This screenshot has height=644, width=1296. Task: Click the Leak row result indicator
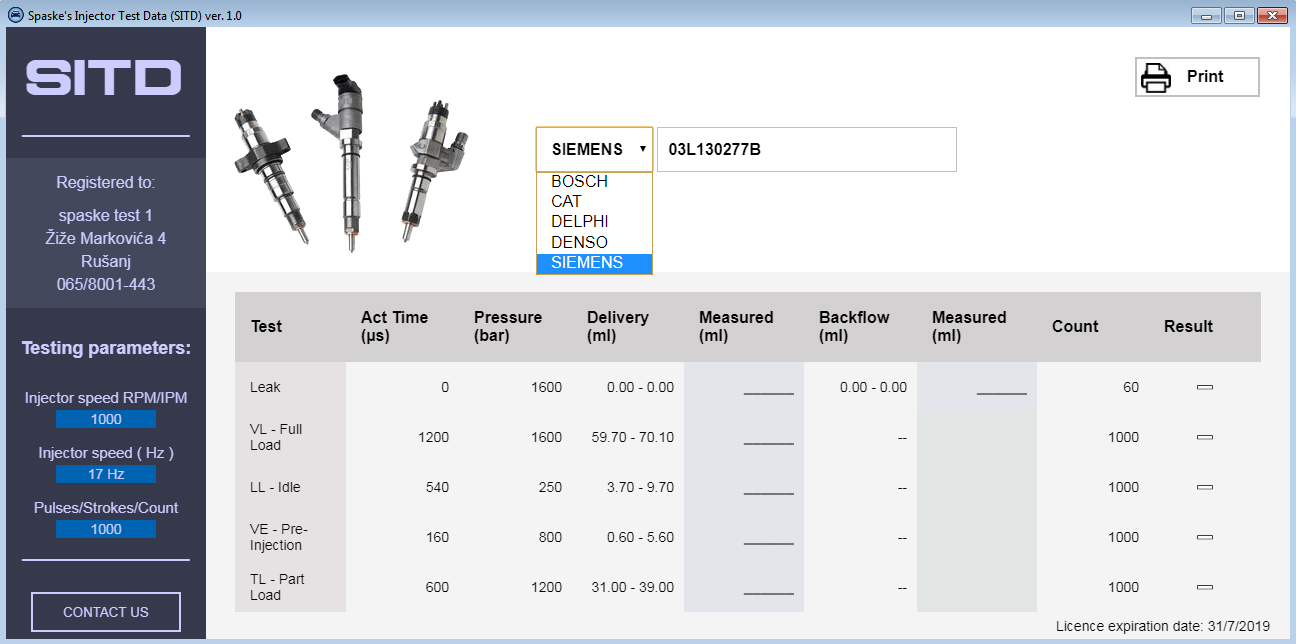tap(1204, 387)
